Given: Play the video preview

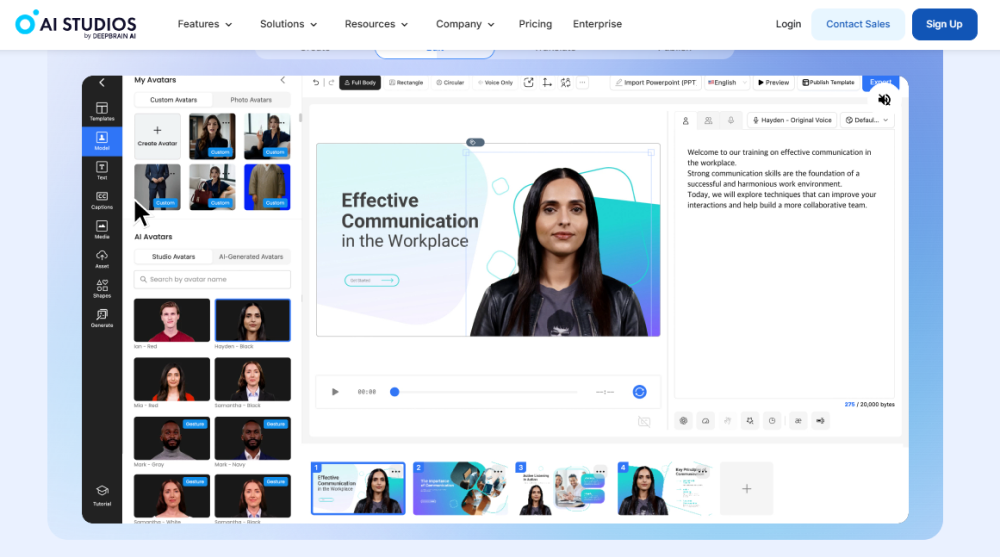Looking at the screenshot, I should [x=335, y=392].
